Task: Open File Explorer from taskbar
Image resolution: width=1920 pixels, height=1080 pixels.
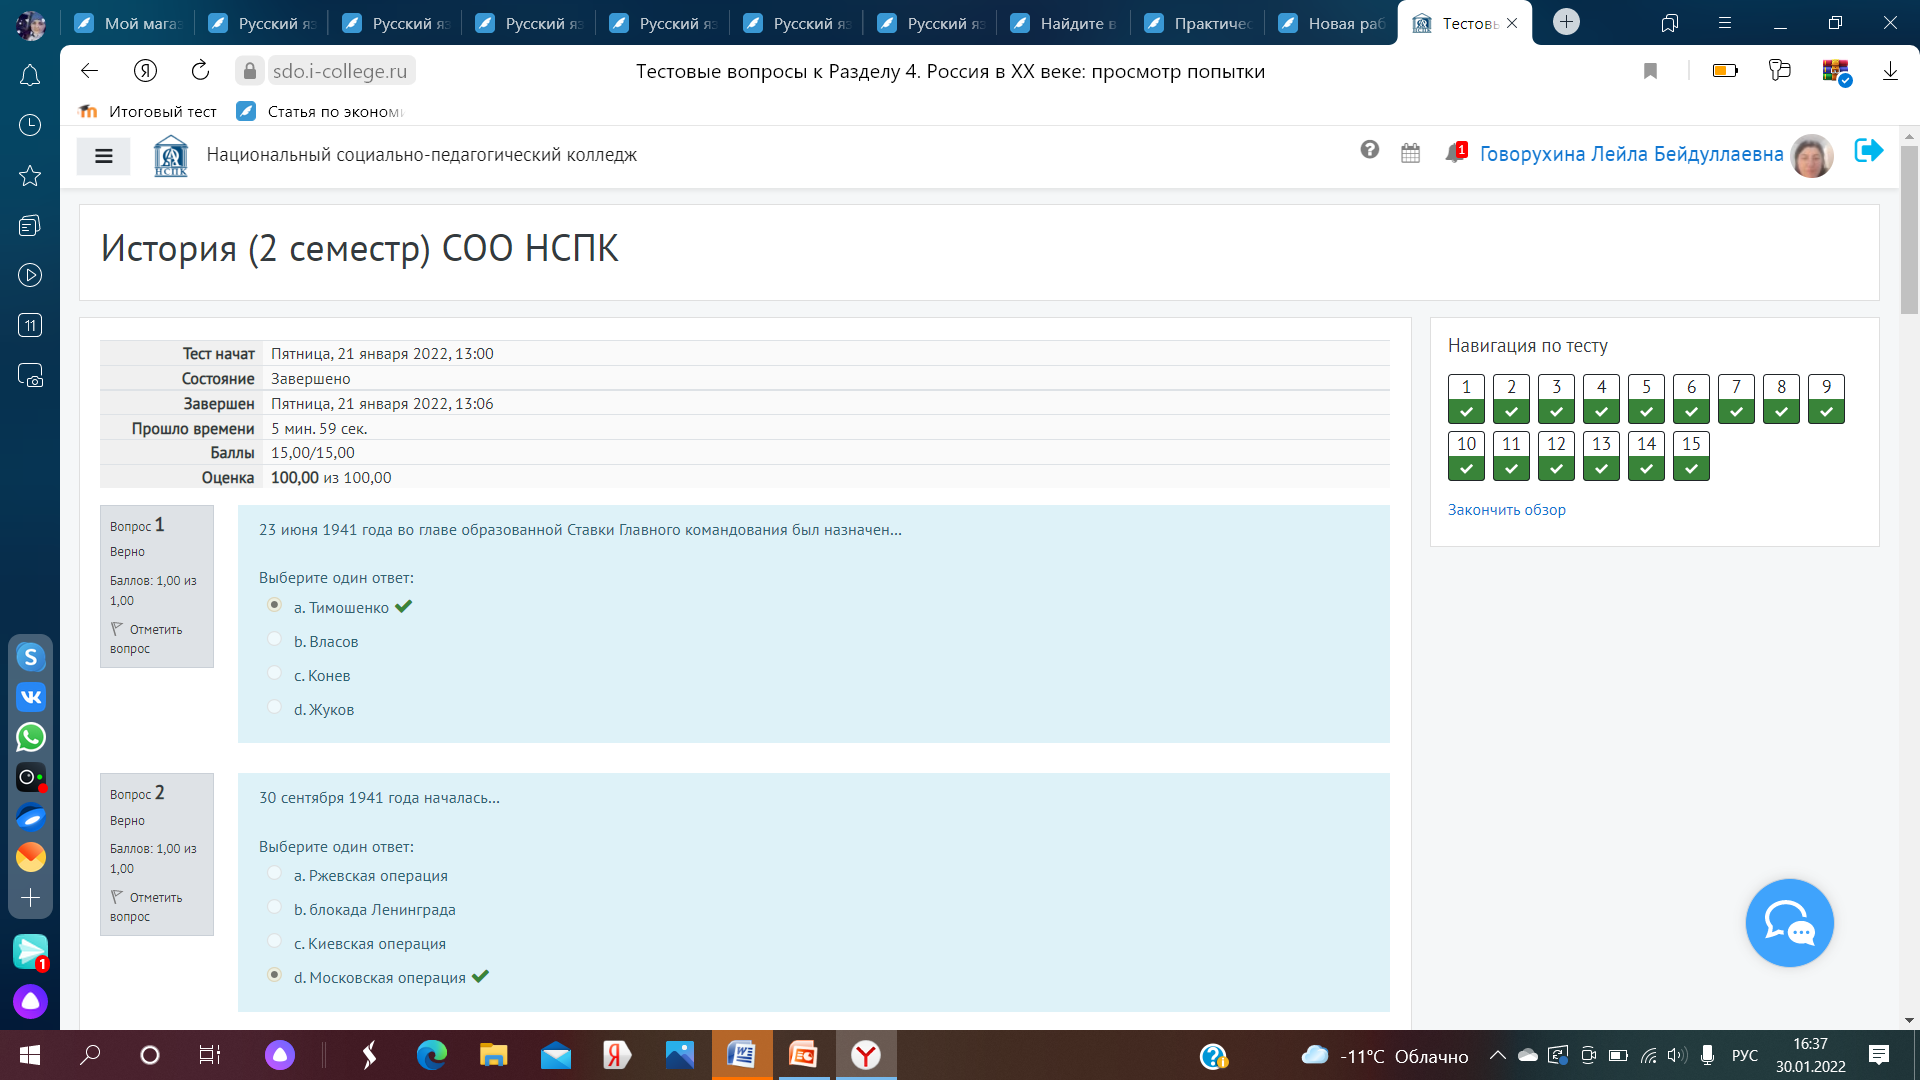Action: (493, 1055)
